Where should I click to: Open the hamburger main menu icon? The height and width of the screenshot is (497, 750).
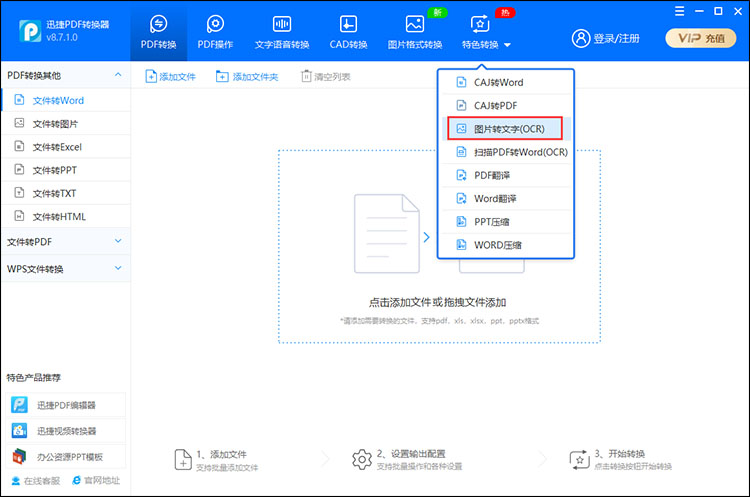[679, 11]
